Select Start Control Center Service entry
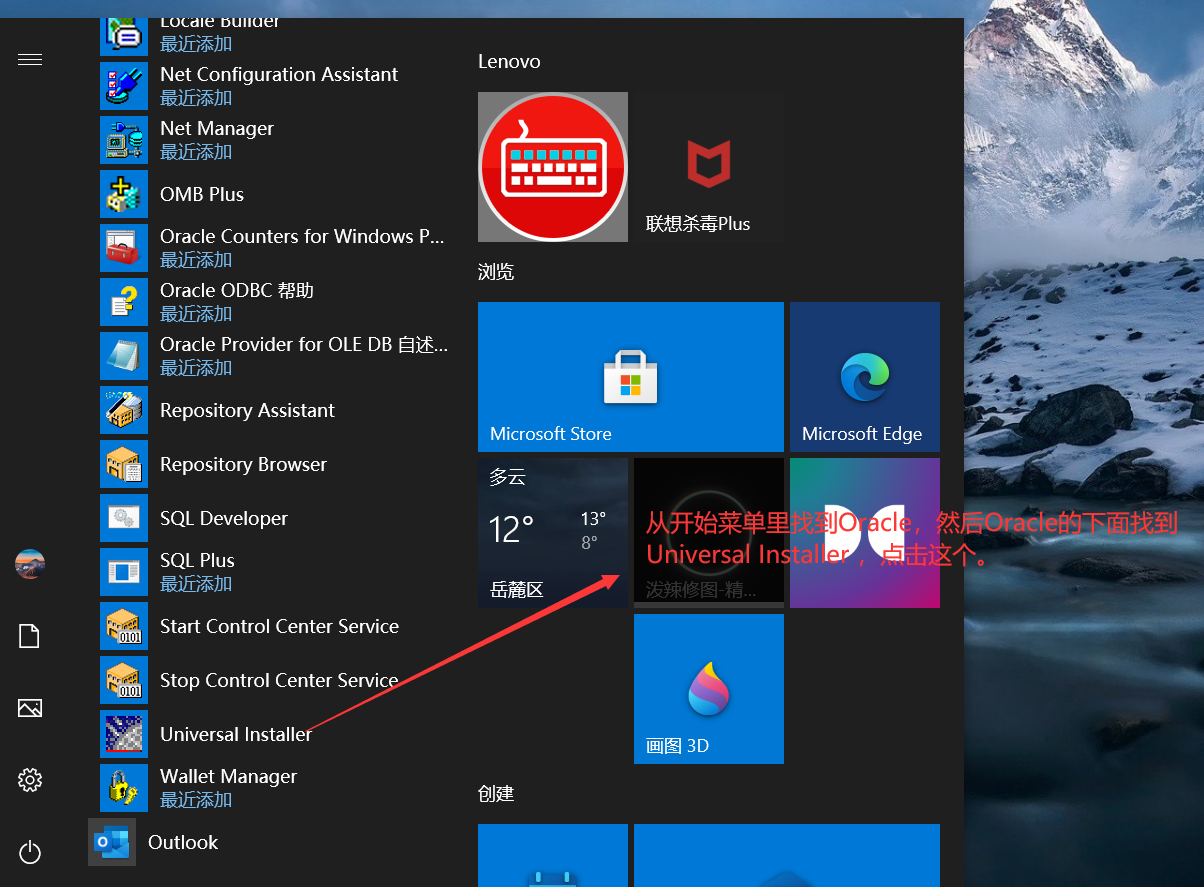This screenshot has height=887, width=1204. coord(276,626)
